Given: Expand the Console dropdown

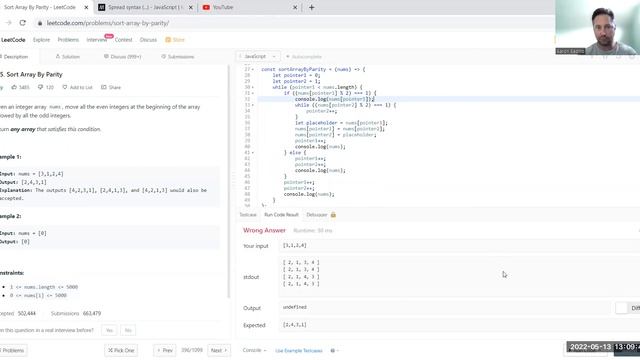Looking at the screenshot, I should (x=254, y=351).
